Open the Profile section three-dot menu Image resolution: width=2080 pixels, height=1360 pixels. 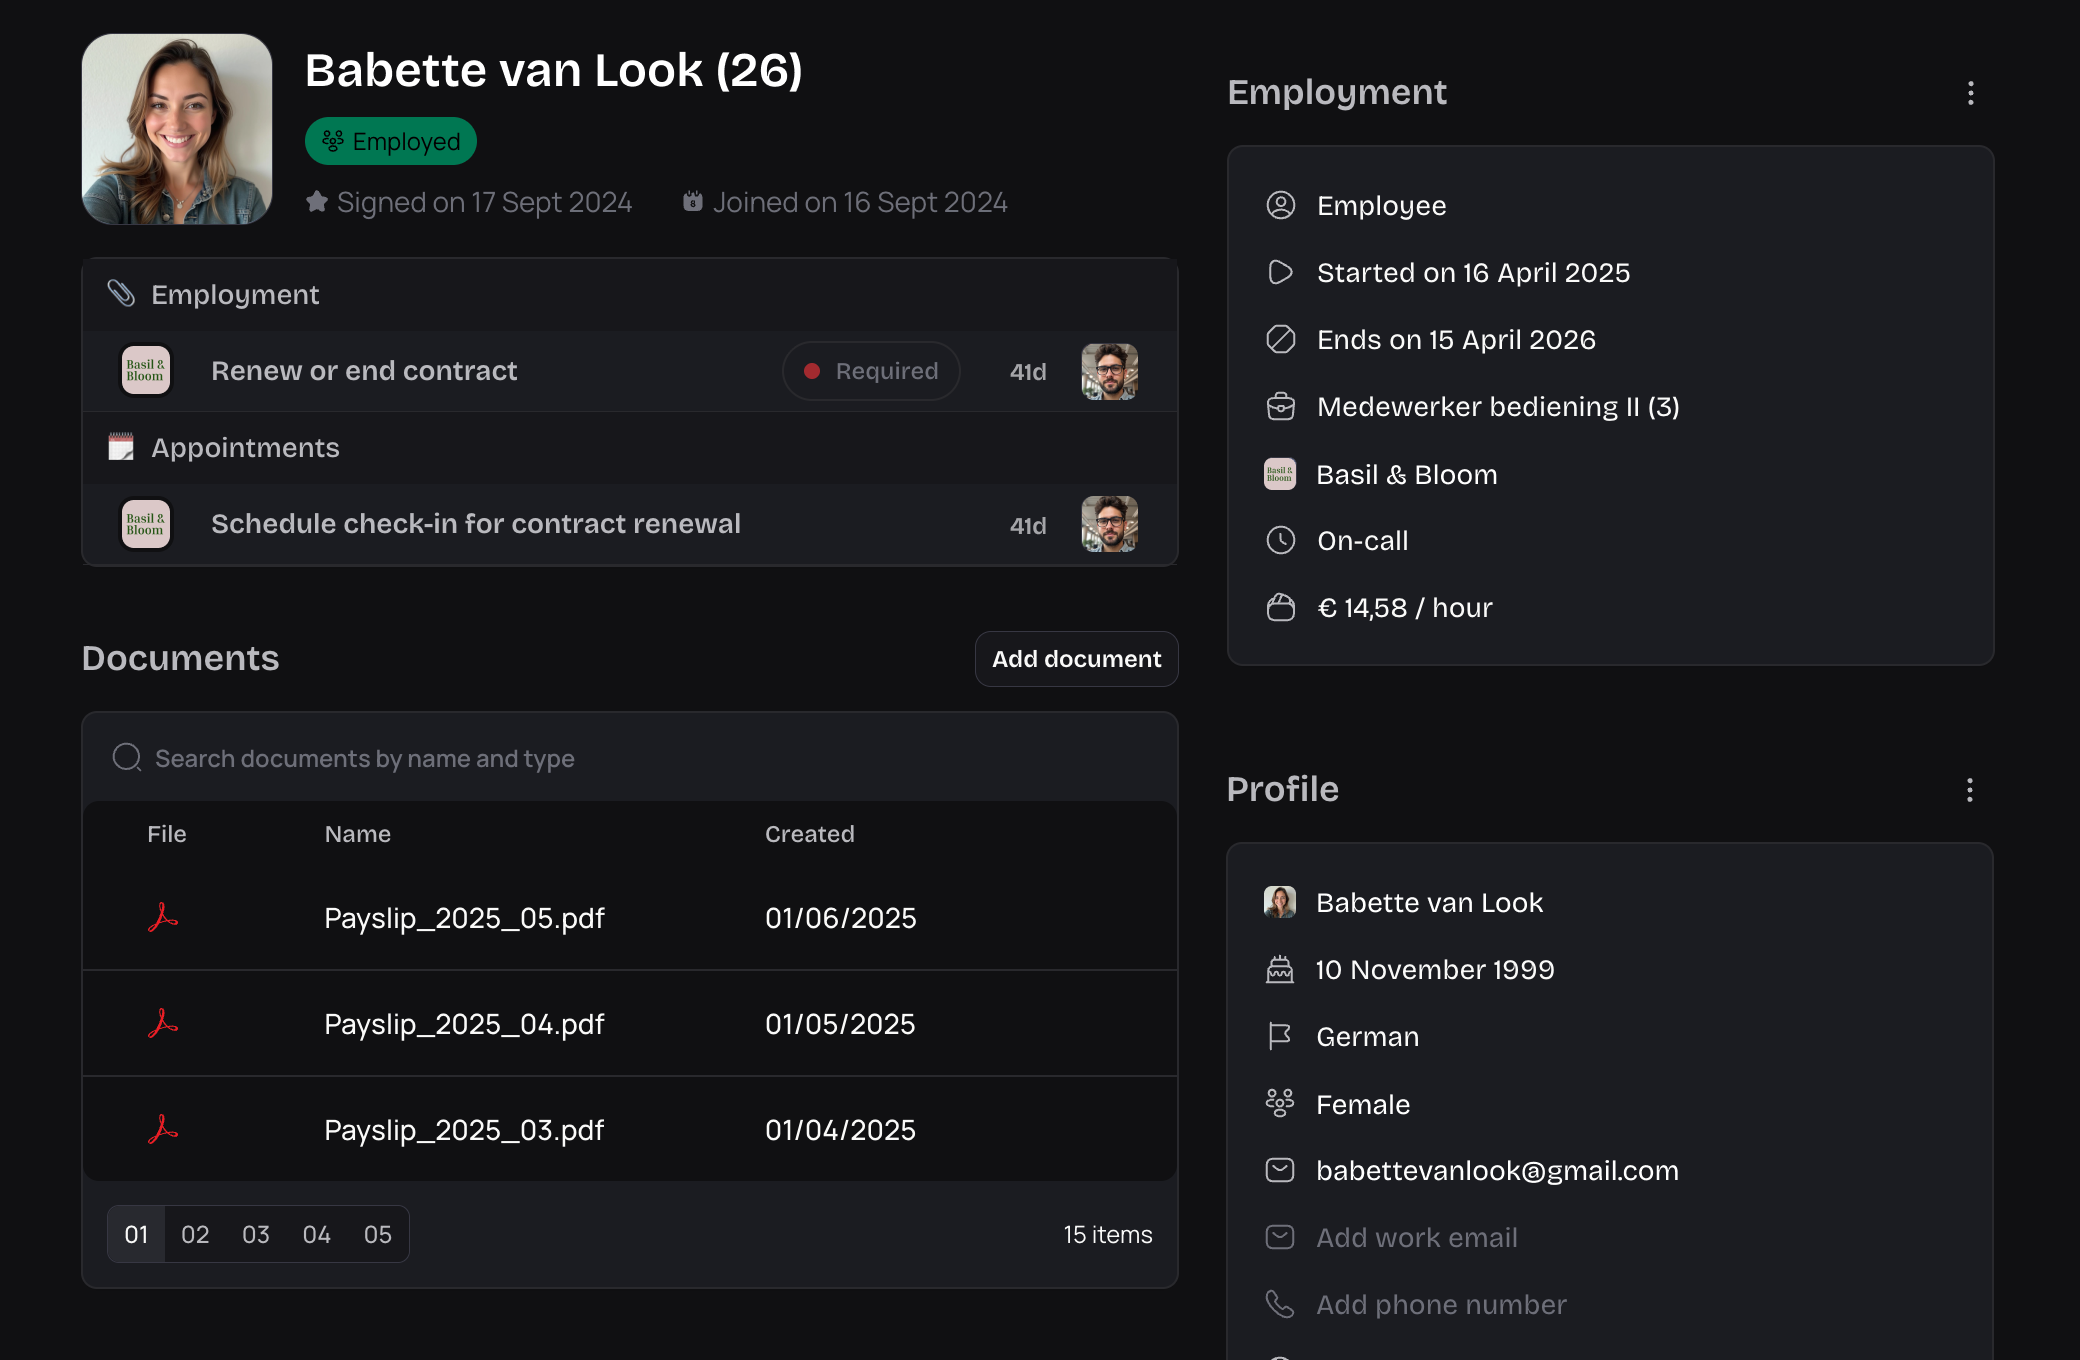pyautogui.click(x=1969, y=790)
